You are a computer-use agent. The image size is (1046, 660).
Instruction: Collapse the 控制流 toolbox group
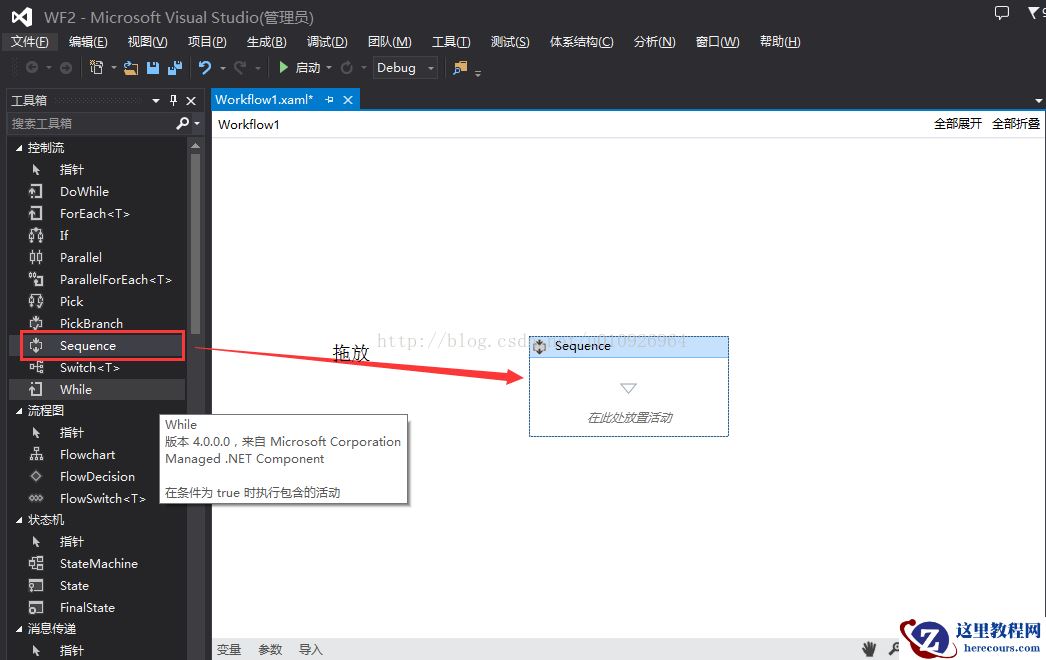[x=18, y=148]
